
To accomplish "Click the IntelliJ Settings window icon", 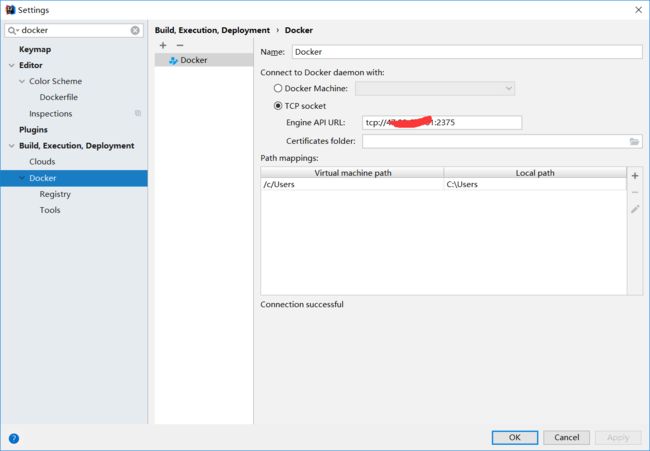I will tap(10, 10).
